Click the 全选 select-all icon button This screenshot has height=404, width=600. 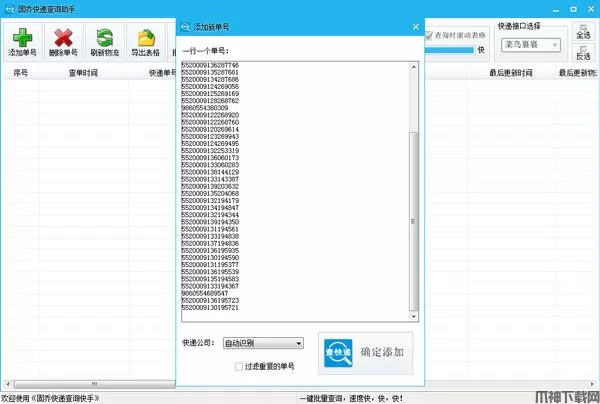583,31
